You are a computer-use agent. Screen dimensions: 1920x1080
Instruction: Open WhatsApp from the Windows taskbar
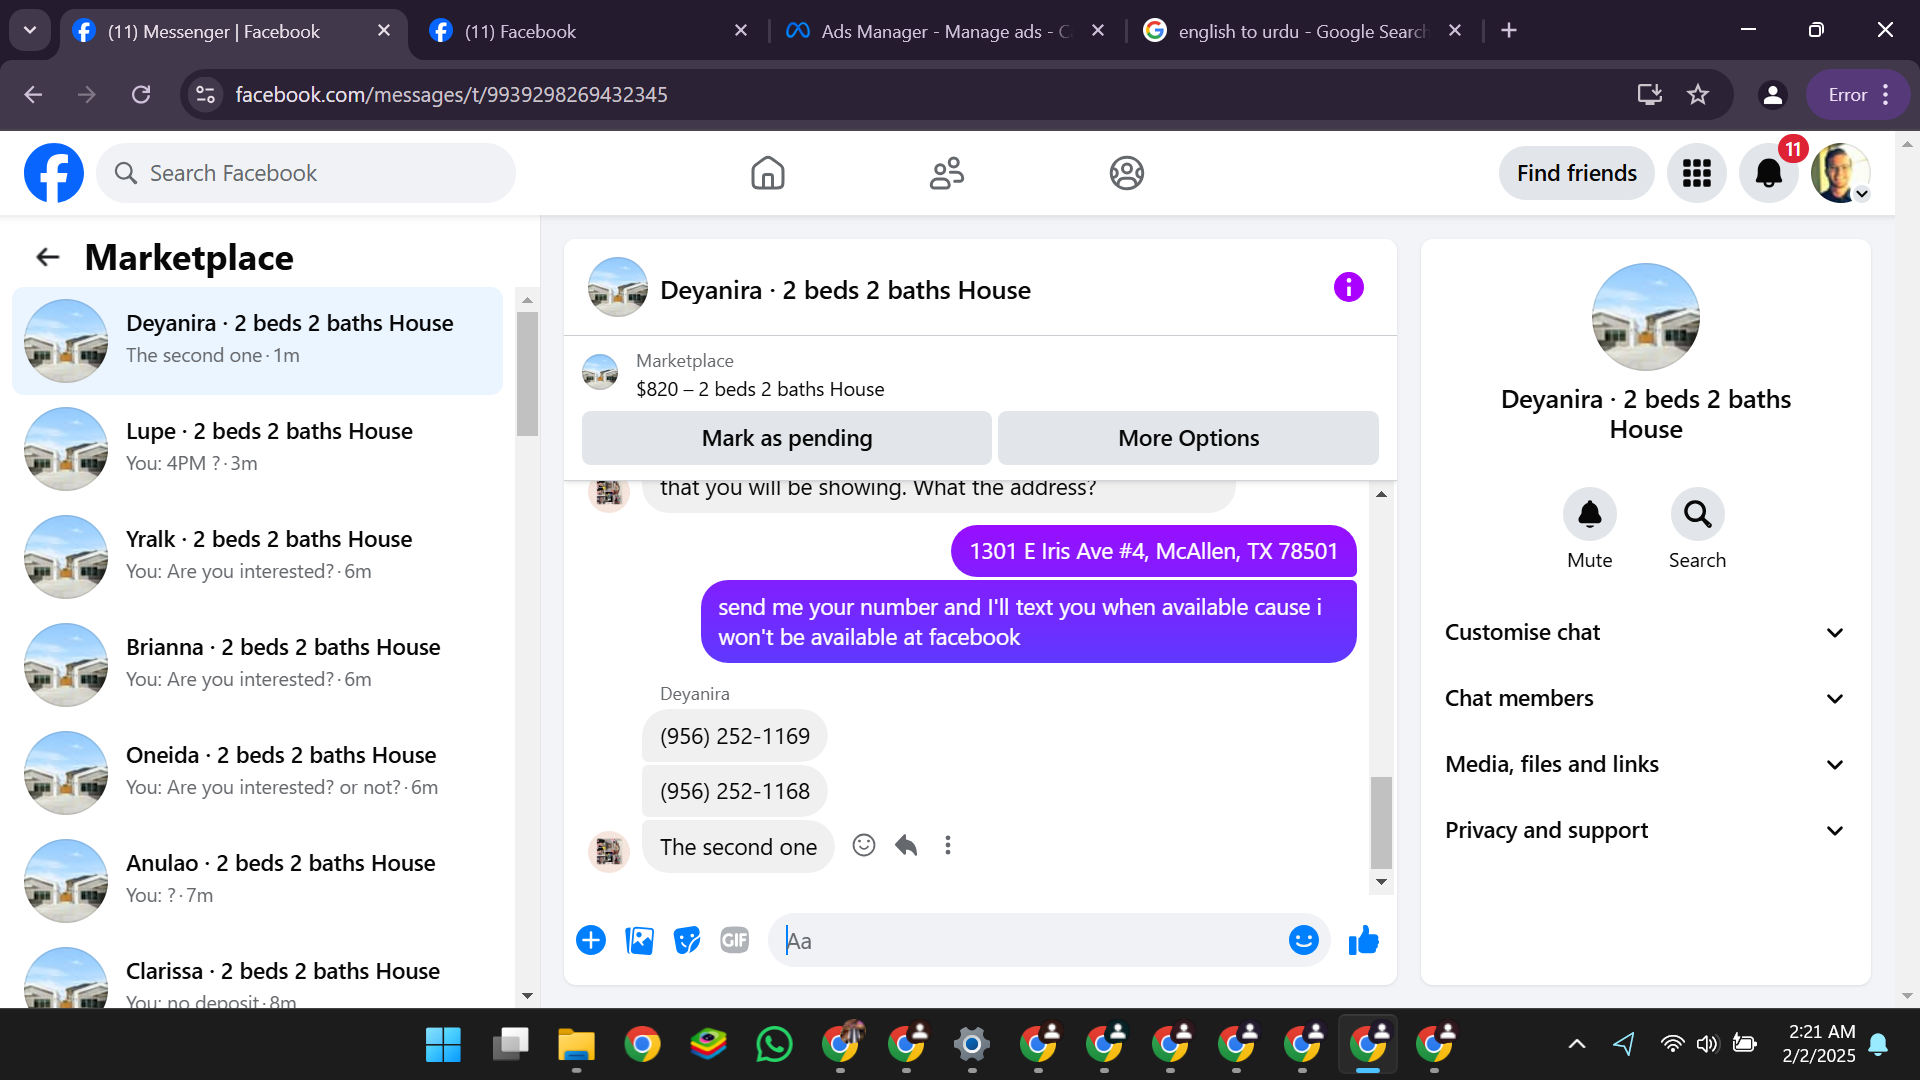tap(774, 1044)
